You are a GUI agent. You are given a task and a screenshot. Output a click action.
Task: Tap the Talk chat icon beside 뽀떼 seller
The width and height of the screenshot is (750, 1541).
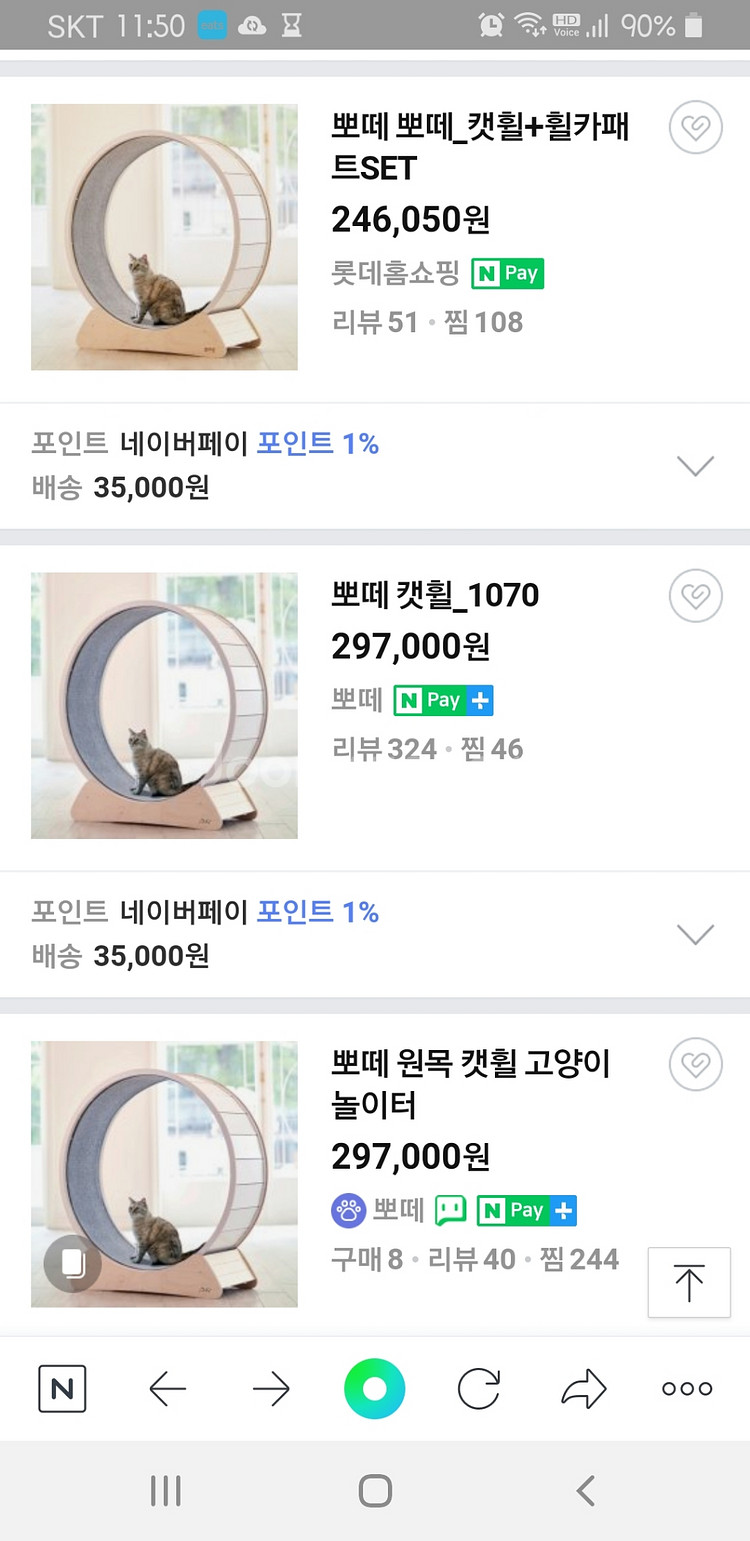(450, 1211)
